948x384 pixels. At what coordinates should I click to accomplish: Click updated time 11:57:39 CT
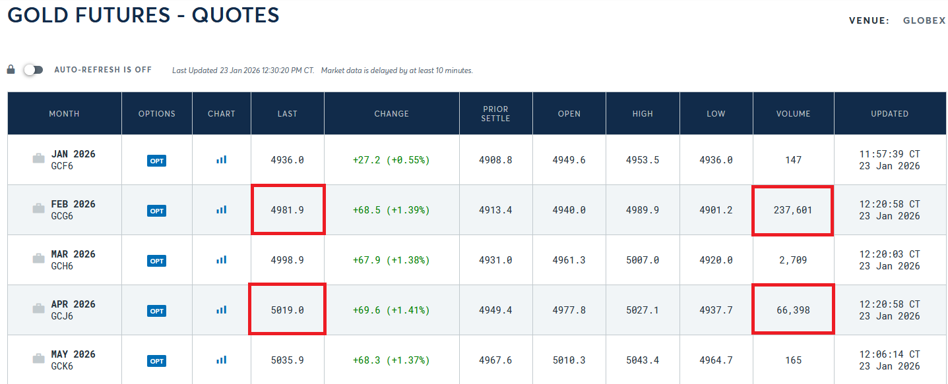890,154
